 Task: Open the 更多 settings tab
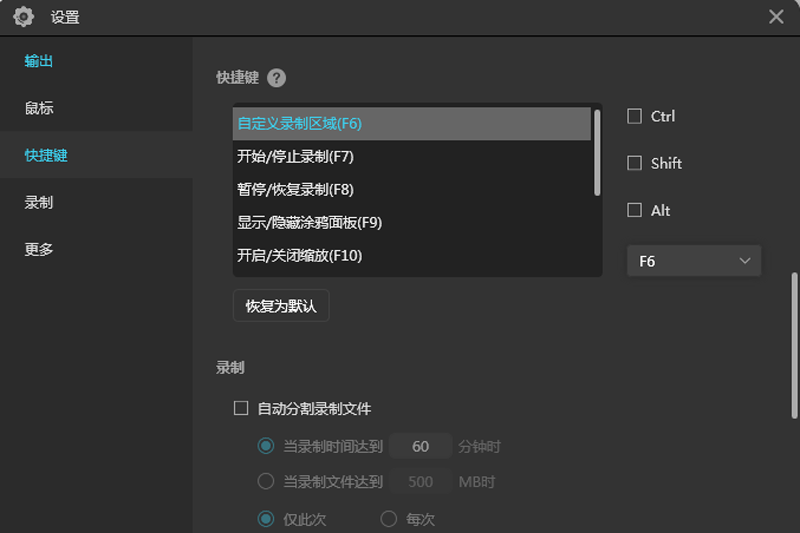(x=39, y=250)
